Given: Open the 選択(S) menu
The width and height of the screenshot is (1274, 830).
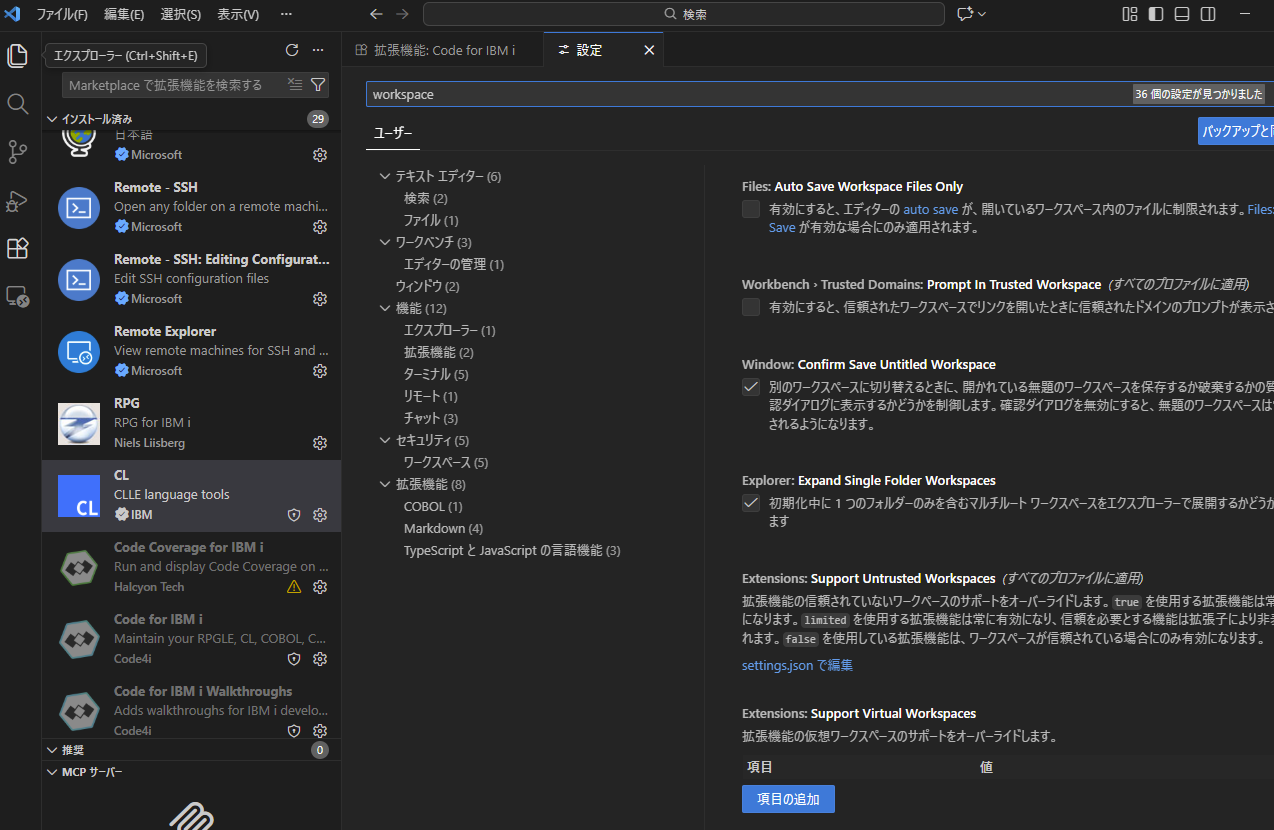Looking at the screenshot, I should point(181,14).
